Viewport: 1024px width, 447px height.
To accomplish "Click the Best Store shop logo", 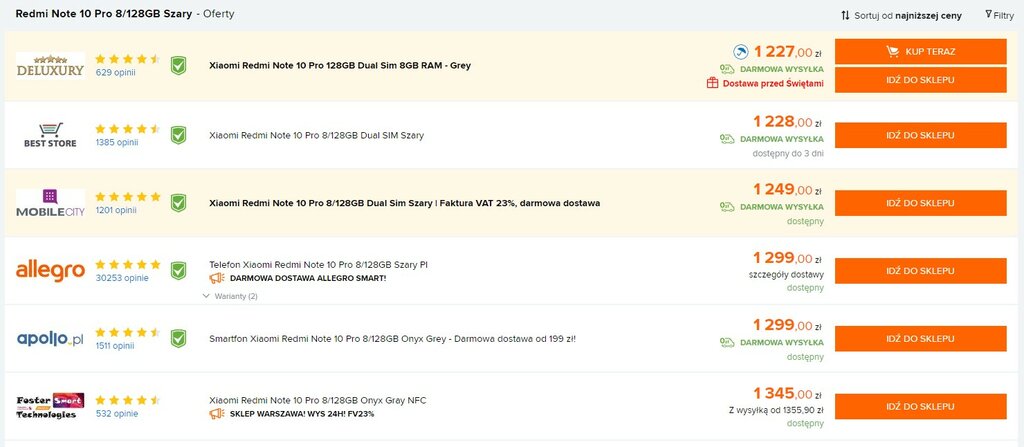I will [50, 135].
